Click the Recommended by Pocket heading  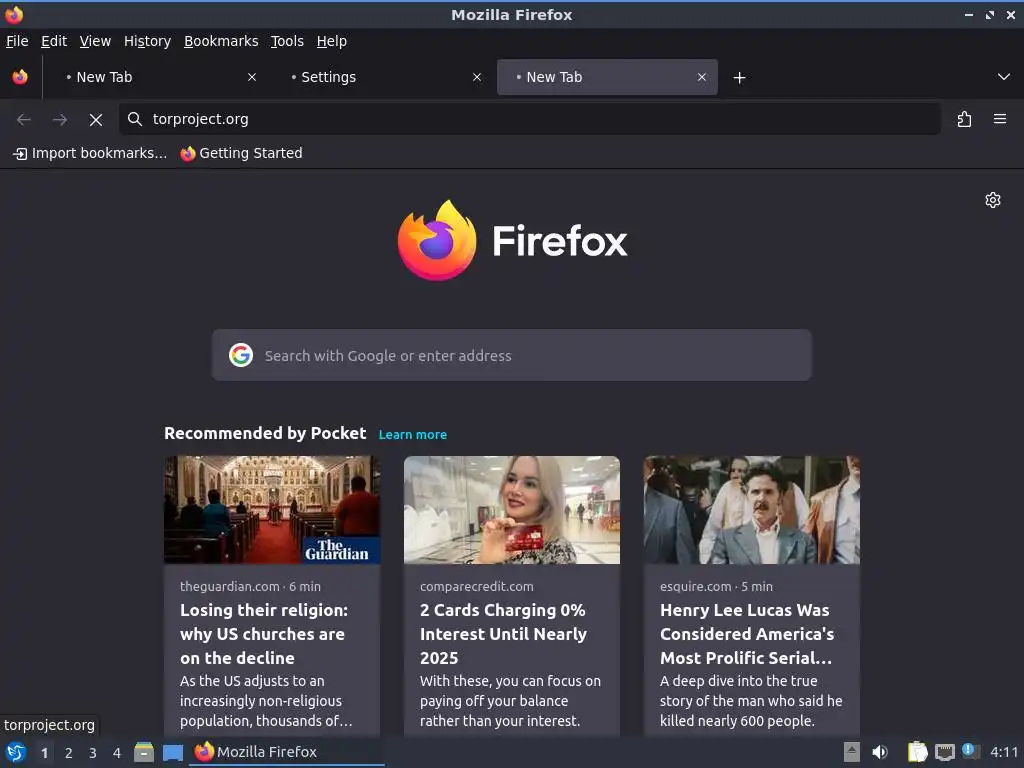click(x=265, y=434)
